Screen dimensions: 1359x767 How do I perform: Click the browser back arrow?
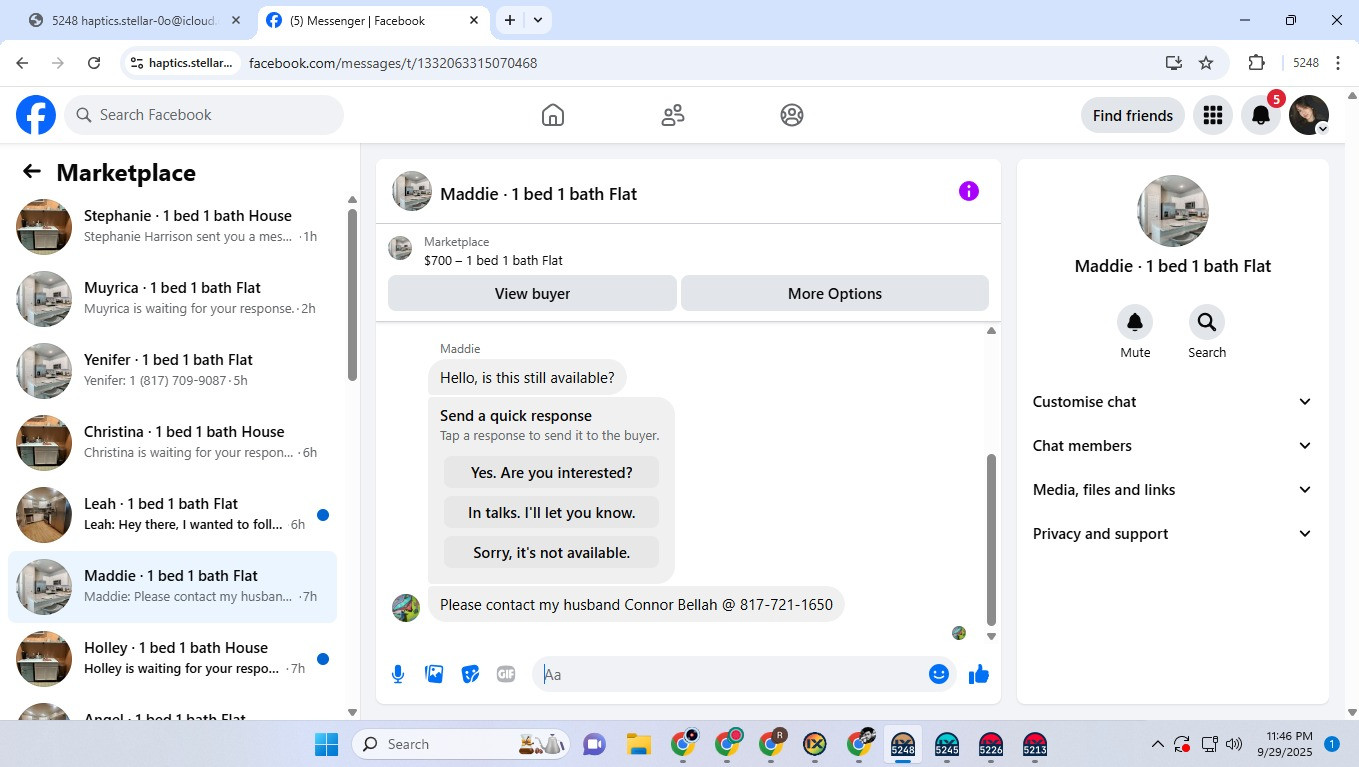[22, 63]
